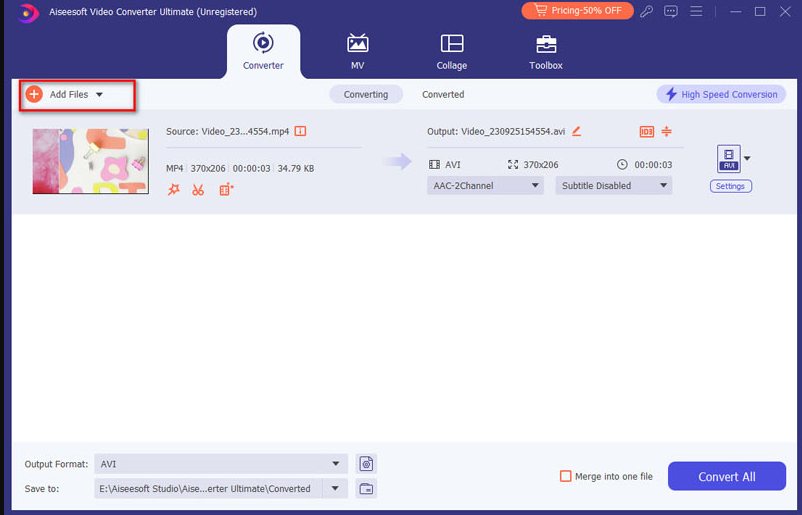The width and height of the screenshot is (802, 515).
Task: Edit ID3 metadata icon
Action: pyautogui.click(x=647, y=131)
